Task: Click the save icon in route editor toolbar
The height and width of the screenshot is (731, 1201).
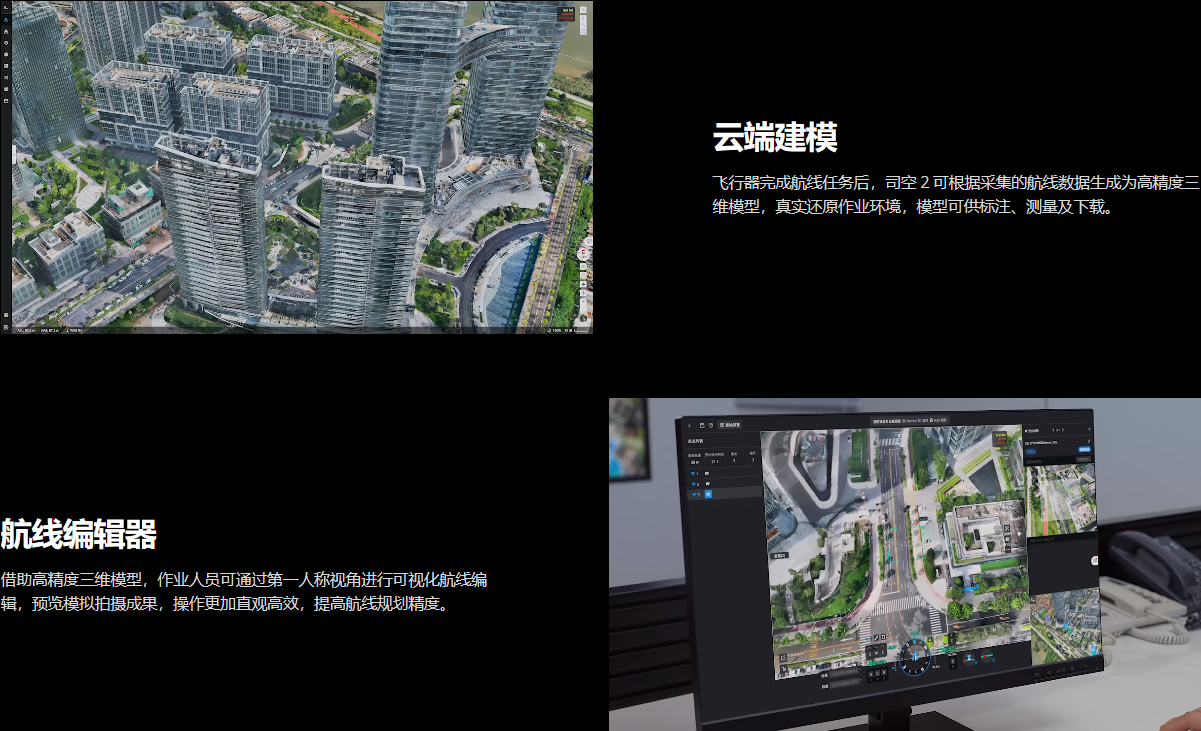Action: 702,424
